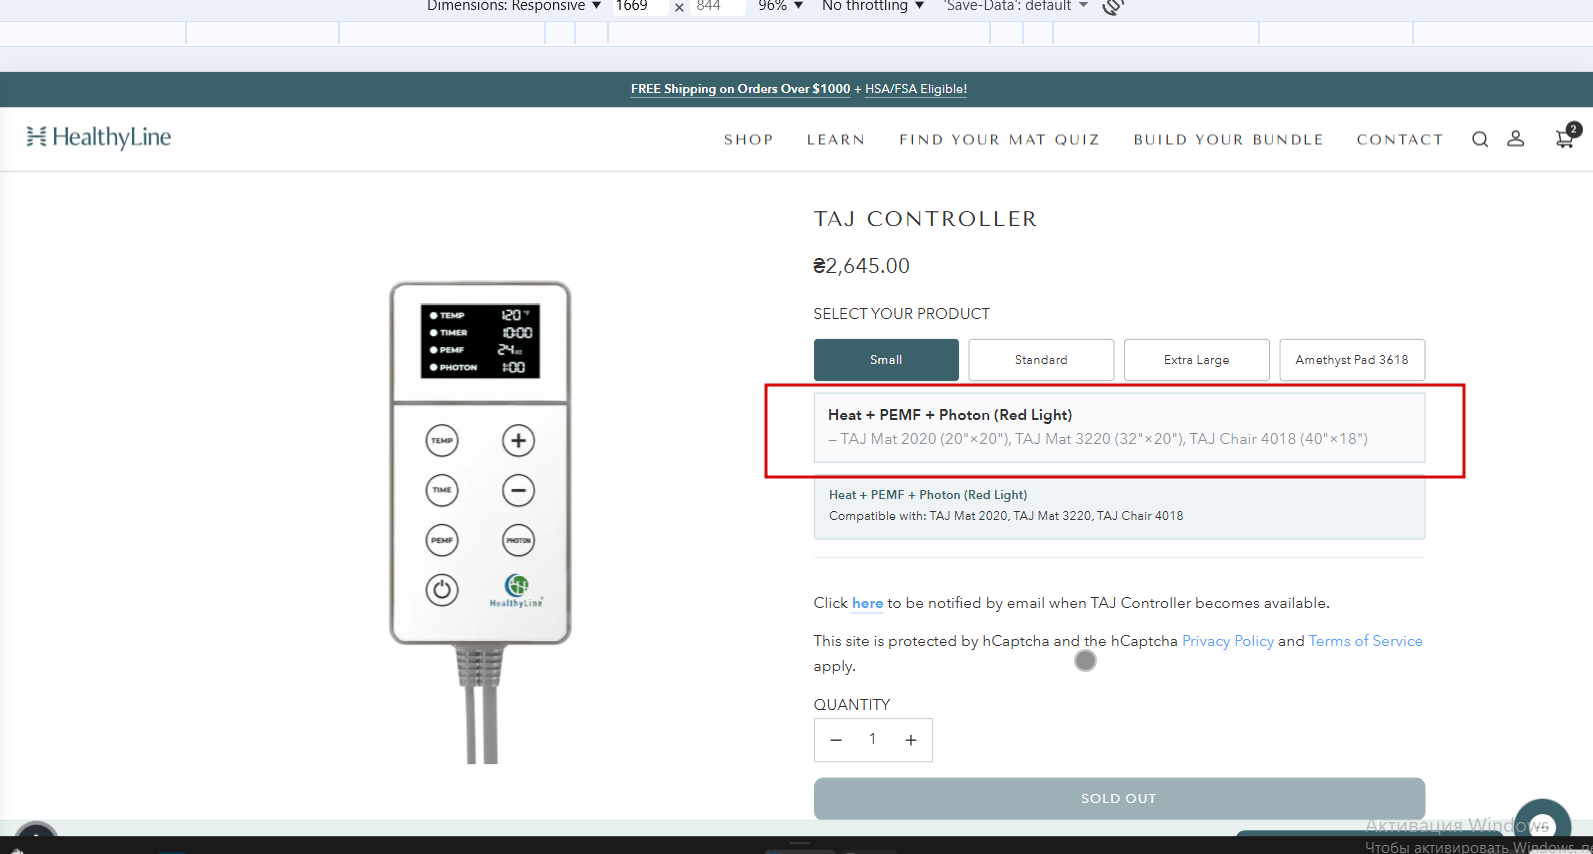The image size is (1593, 854).
Task: Click the 'Compatible with' description line
Action: pyautogui.click(x=1006, y=516)
